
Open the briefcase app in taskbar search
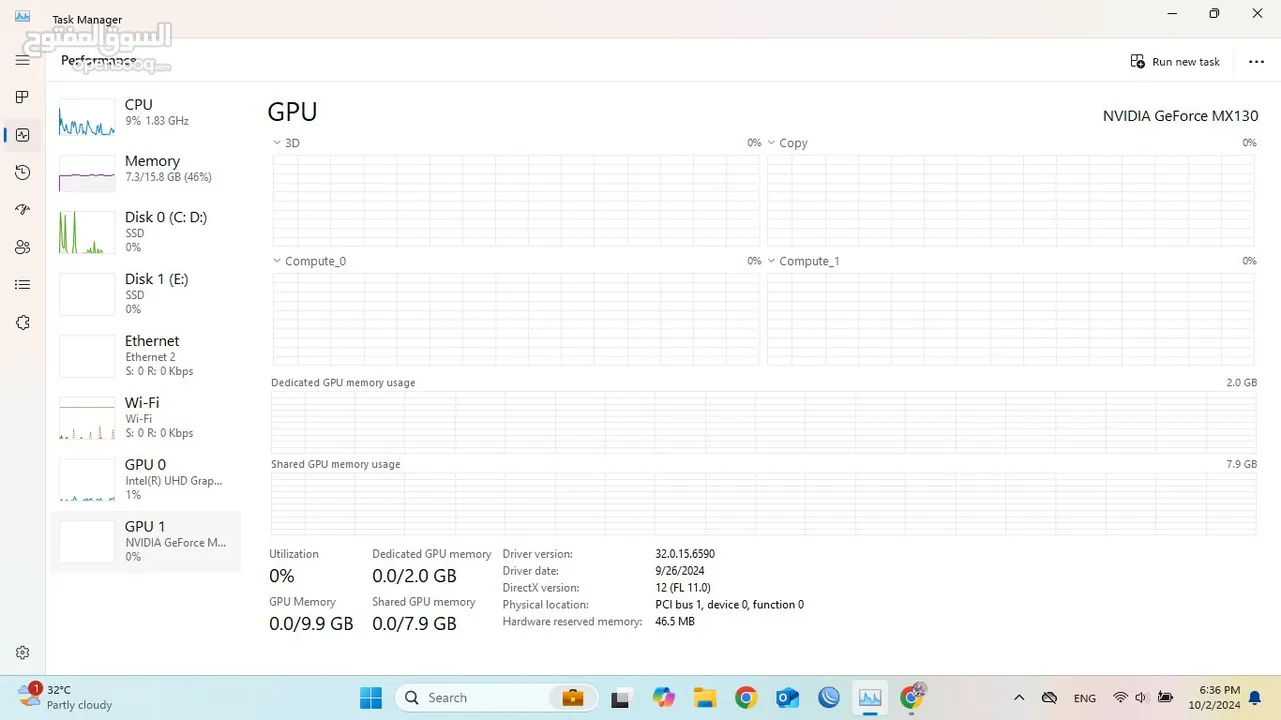click(572, 698)
